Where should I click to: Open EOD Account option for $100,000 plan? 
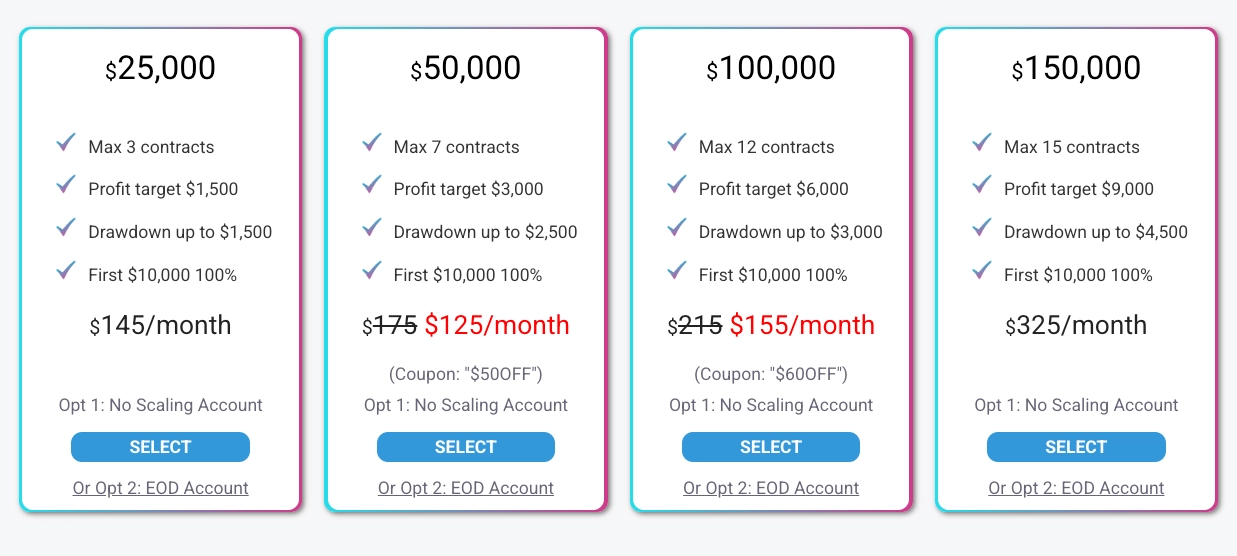coord(771,488)
